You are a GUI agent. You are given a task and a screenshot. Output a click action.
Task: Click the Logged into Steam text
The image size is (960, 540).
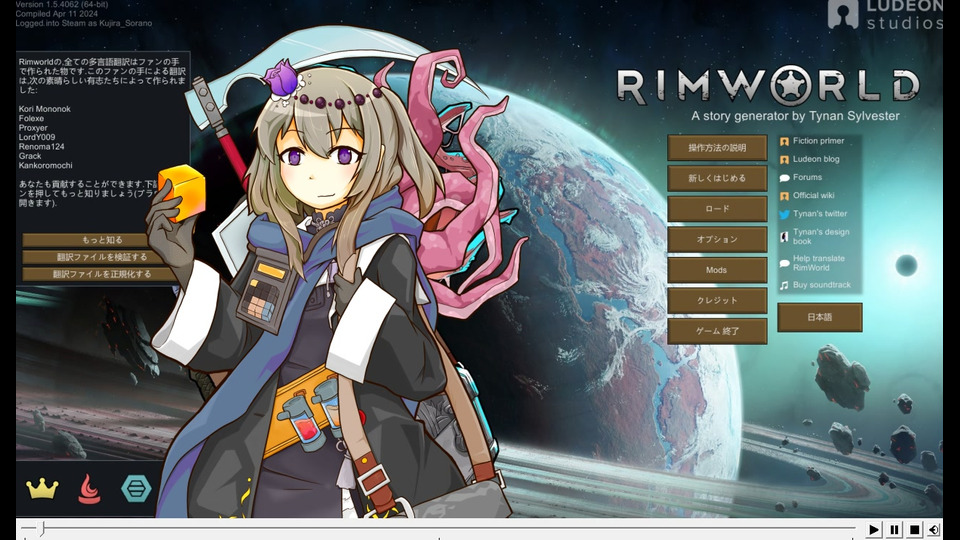tap(84, 23)
